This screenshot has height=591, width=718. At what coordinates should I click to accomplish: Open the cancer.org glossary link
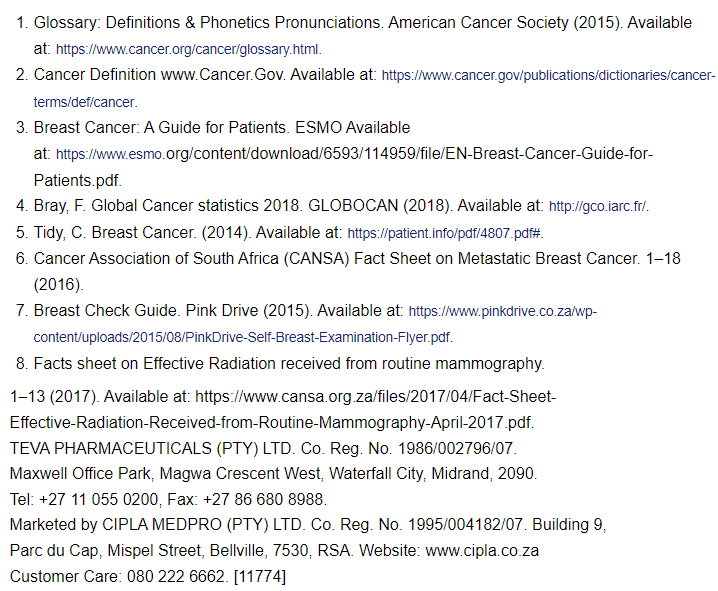tap(188, 49)
